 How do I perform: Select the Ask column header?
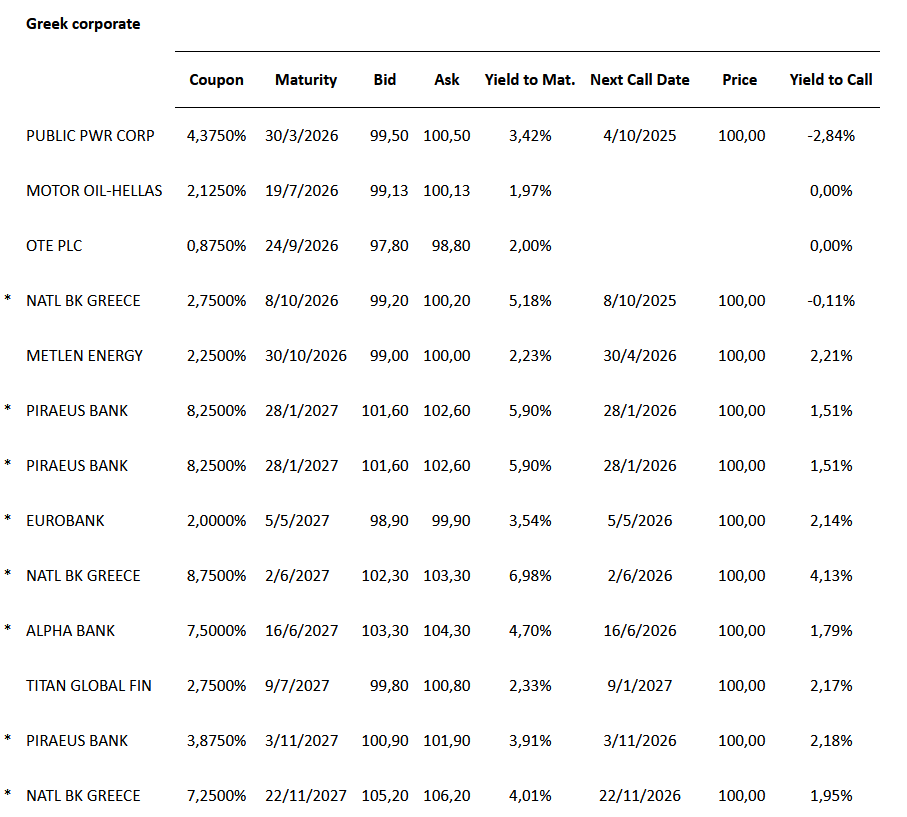tap(447, 80)
